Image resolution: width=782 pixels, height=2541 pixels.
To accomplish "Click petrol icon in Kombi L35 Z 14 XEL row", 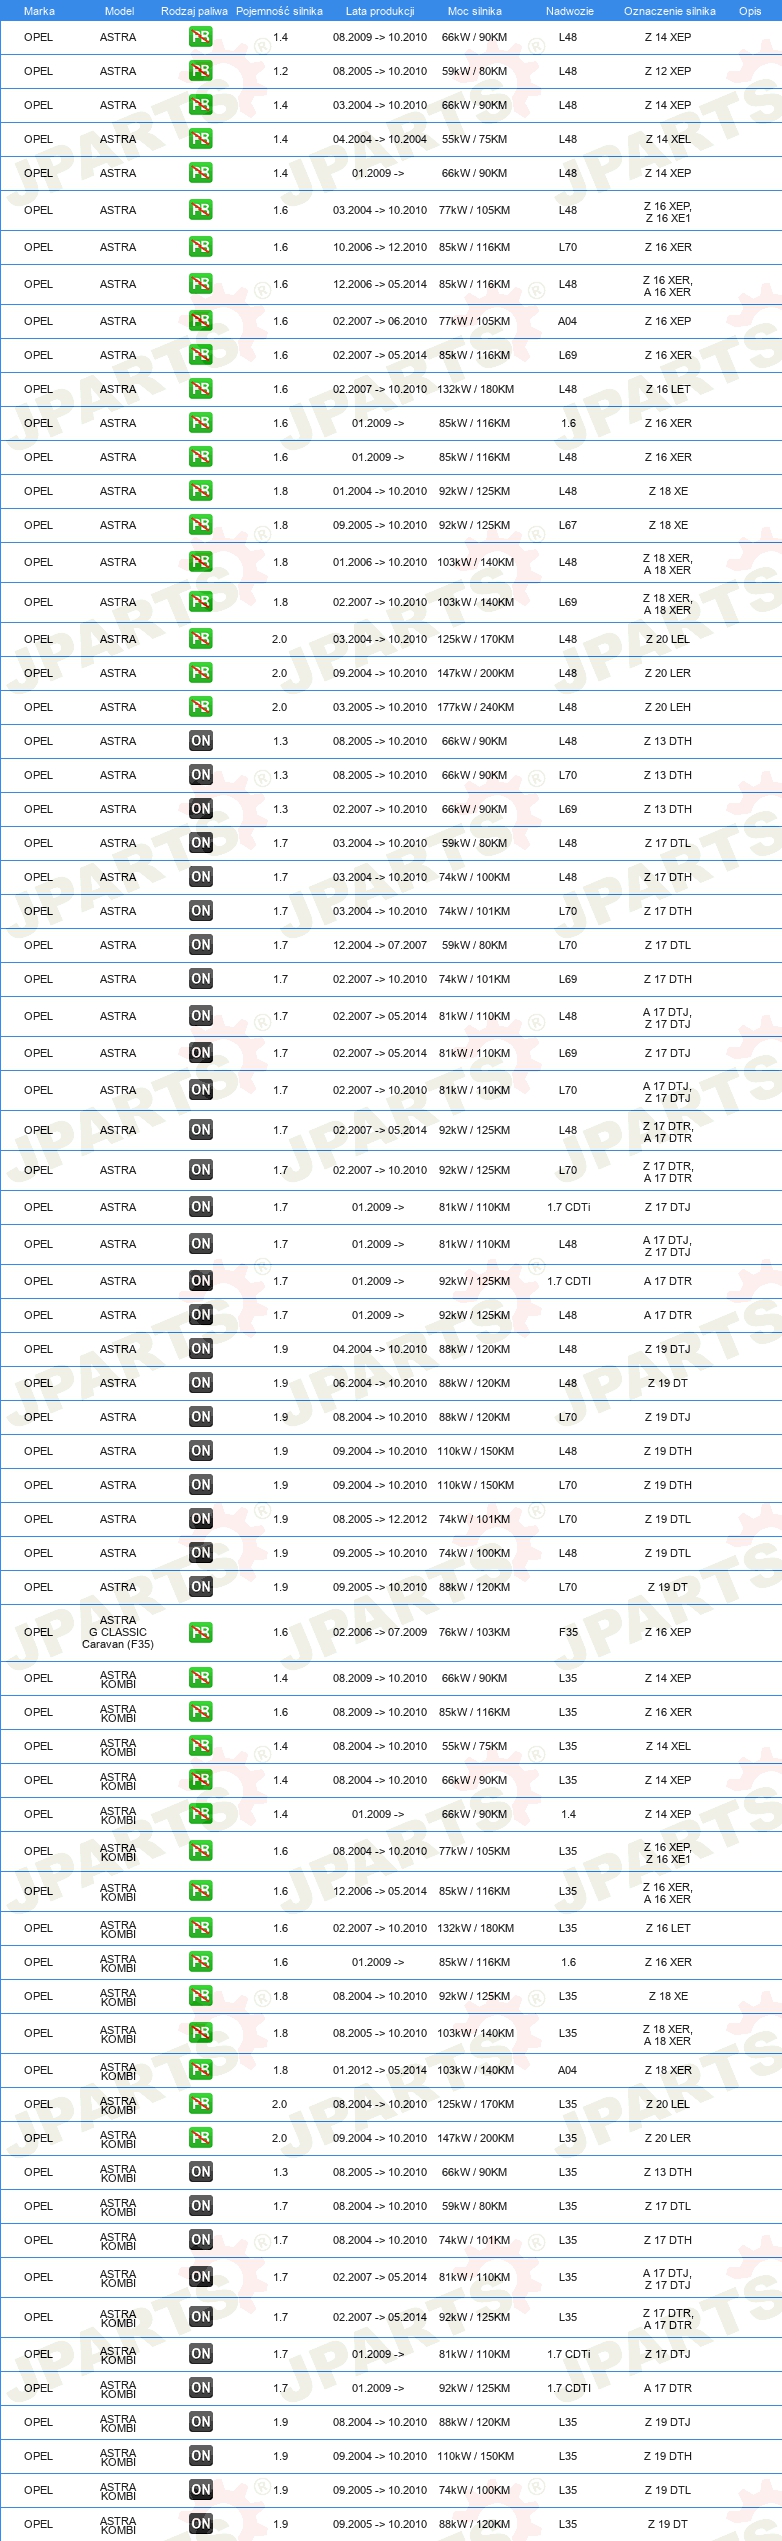I will coord(201,1746).
